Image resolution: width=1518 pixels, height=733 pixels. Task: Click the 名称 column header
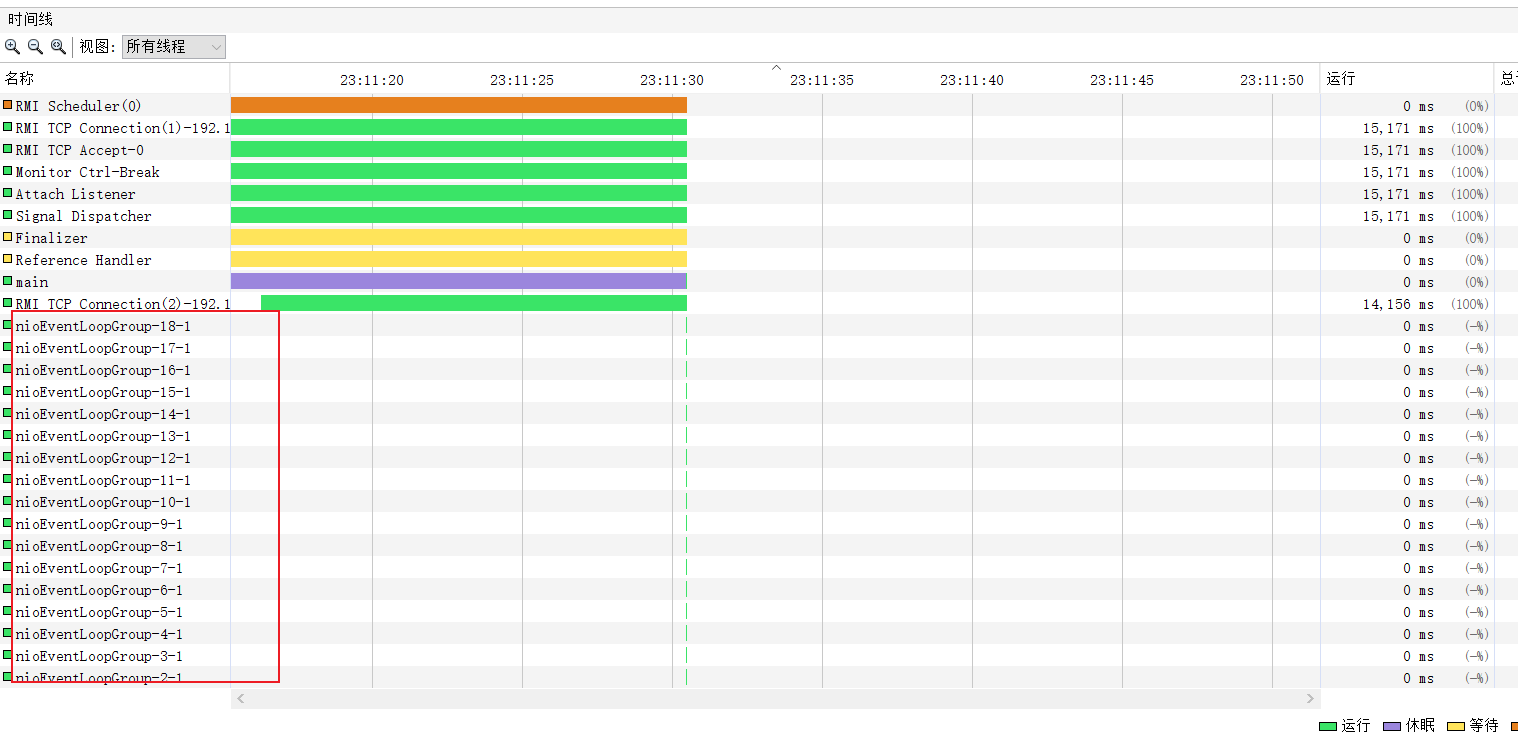click(20, 79)
